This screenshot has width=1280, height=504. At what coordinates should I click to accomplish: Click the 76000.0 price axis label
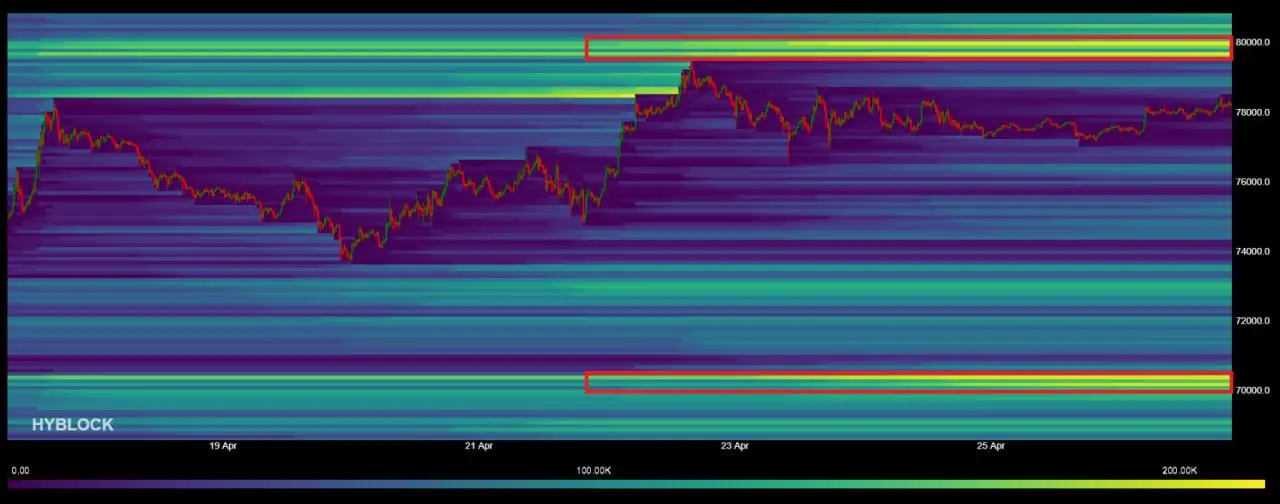coord(1253,182)
